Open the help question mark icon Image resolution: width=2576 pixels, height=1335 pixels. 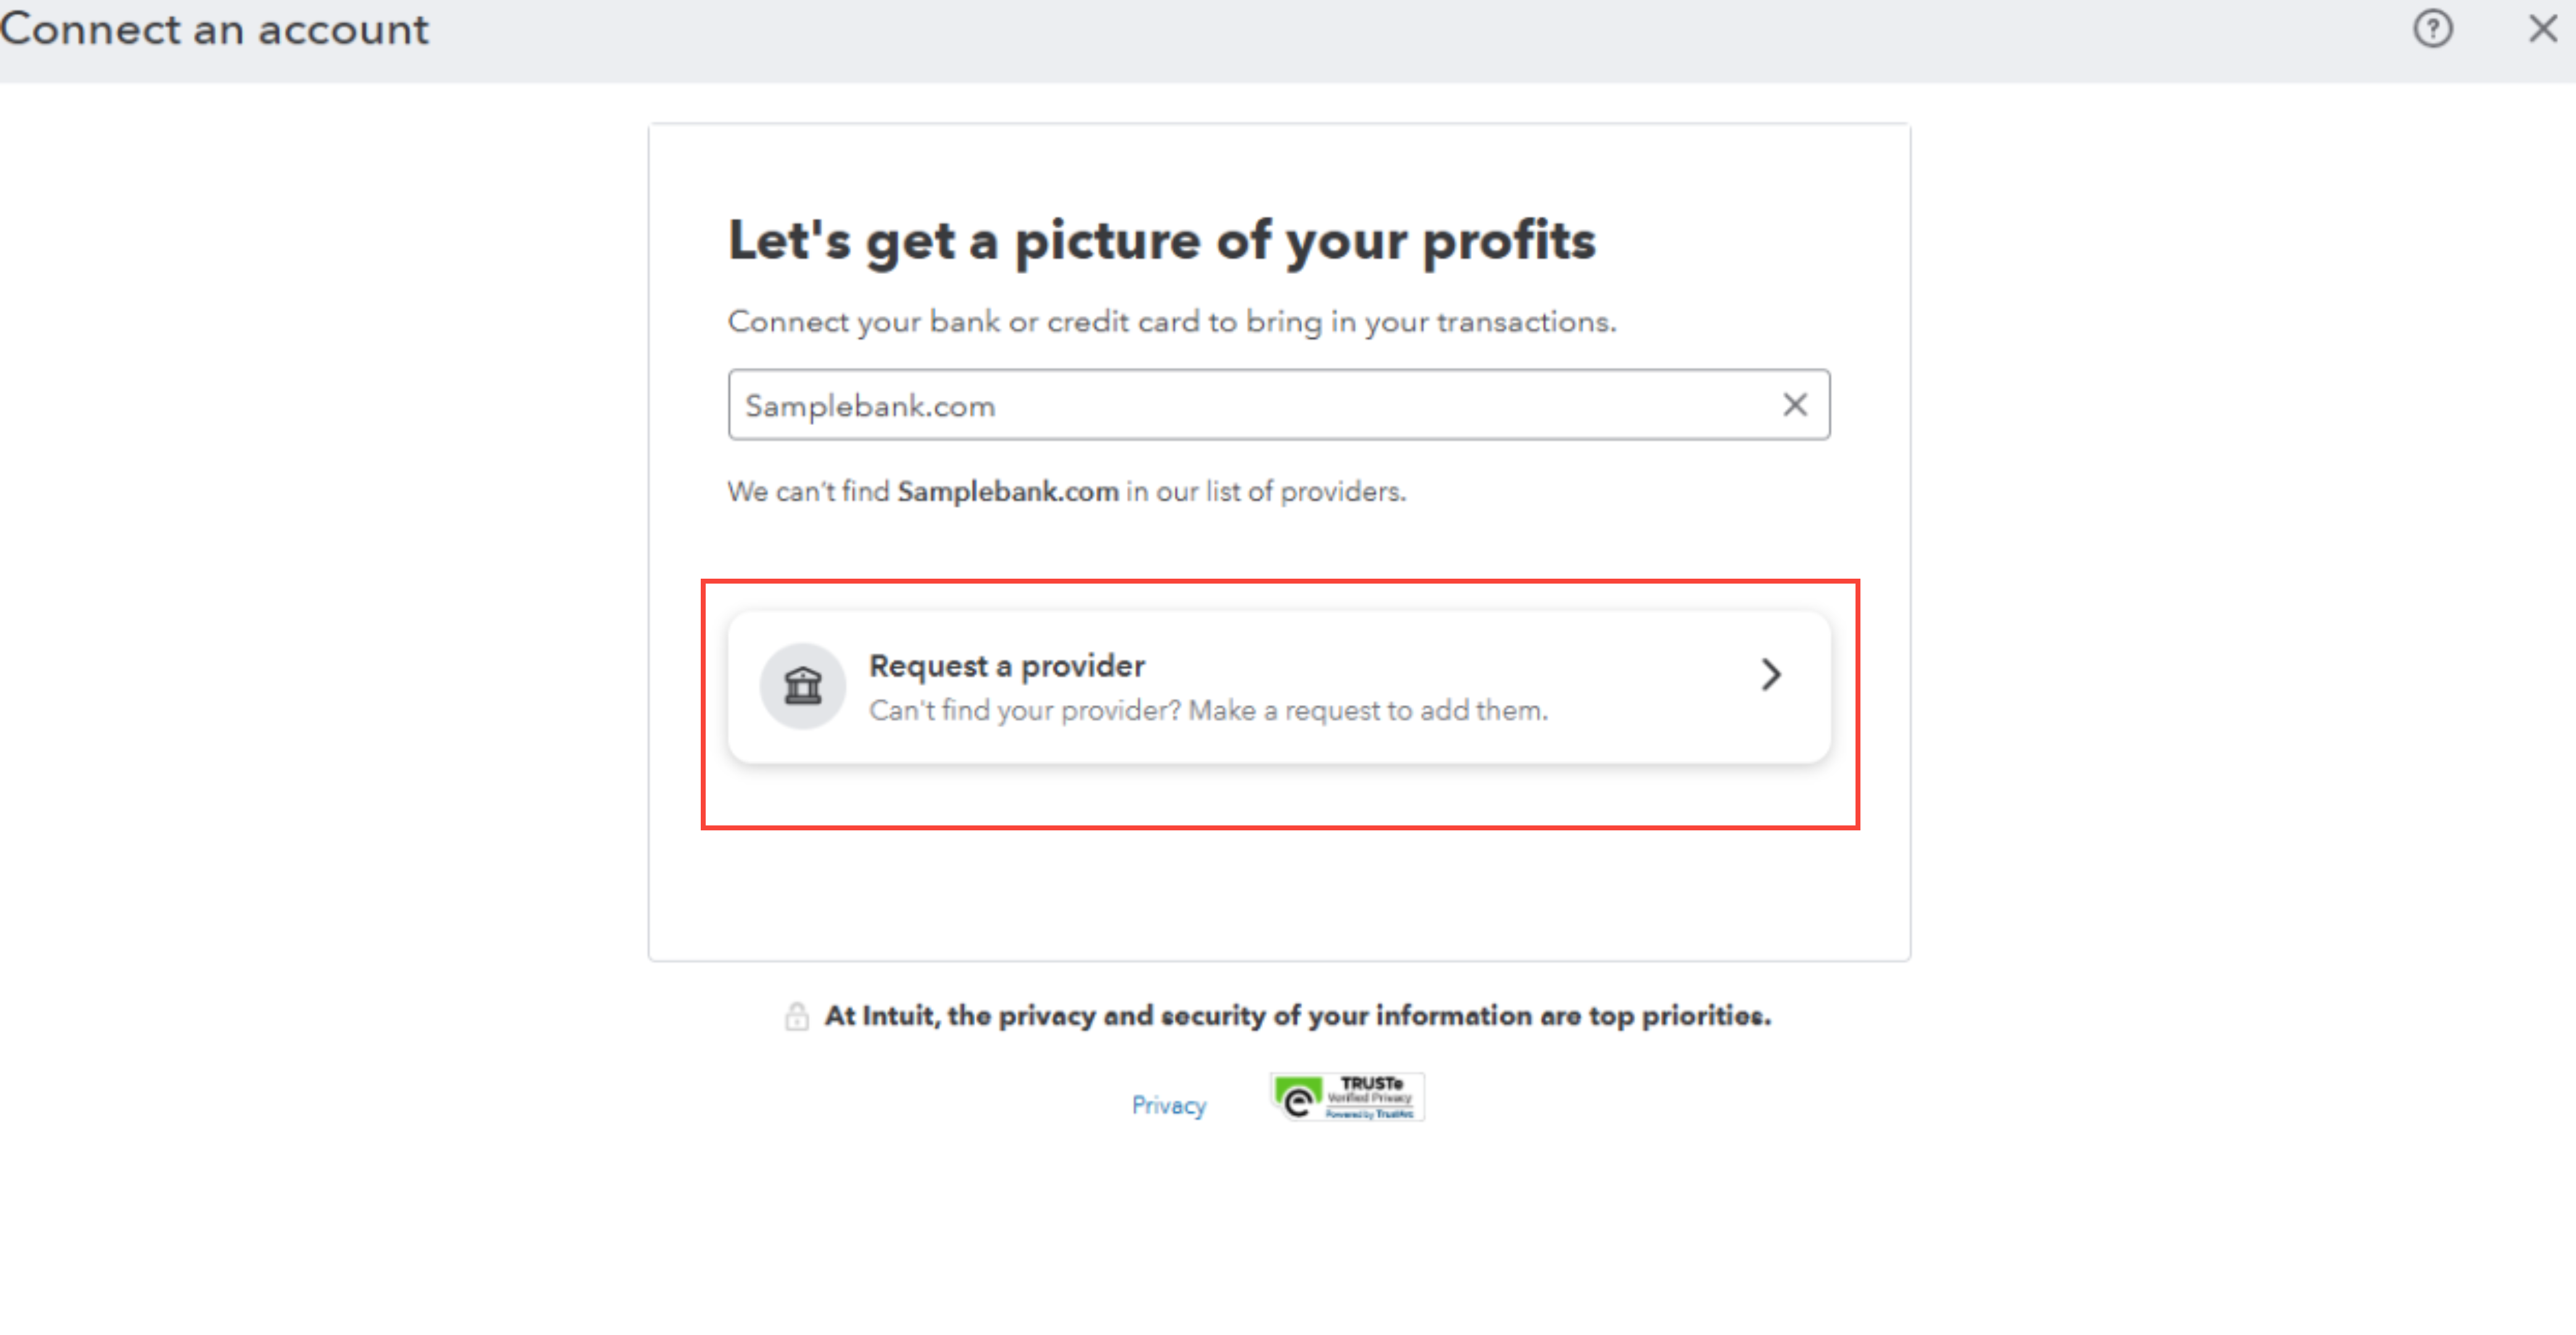2432,29
